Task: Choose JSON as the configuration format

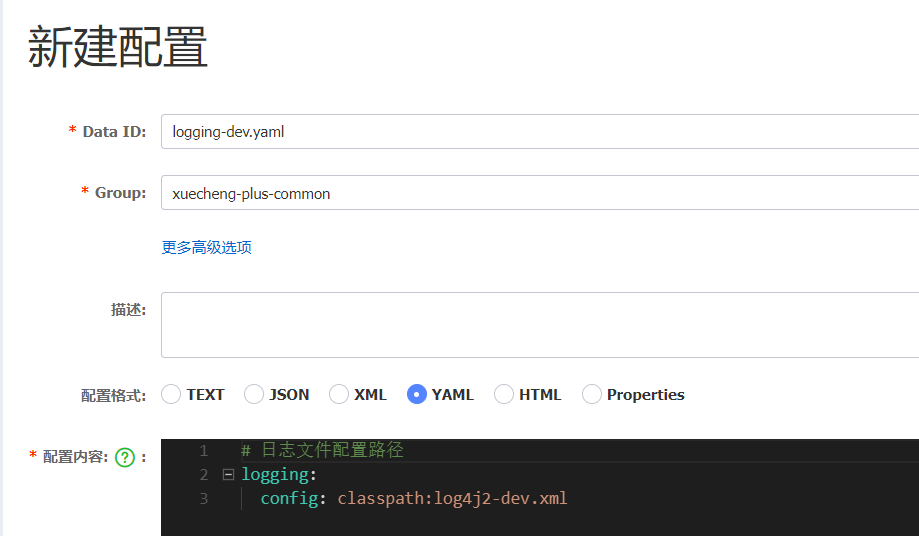Action: [254, 395]
